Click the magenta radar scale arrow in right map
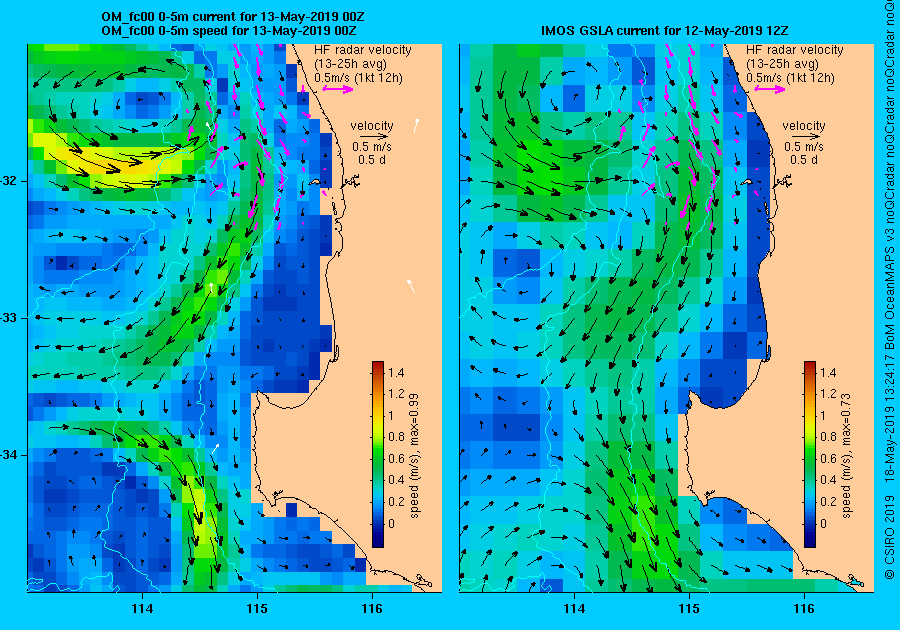Image resolution: width=900 pixels, height=630 pixels. point(770,89)
